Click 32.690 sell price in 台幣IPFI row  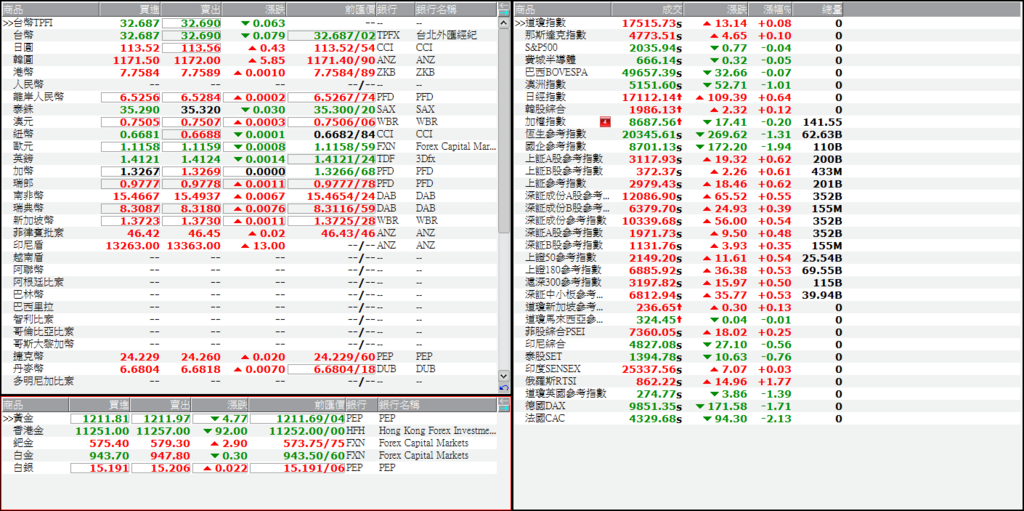(191, 23)
